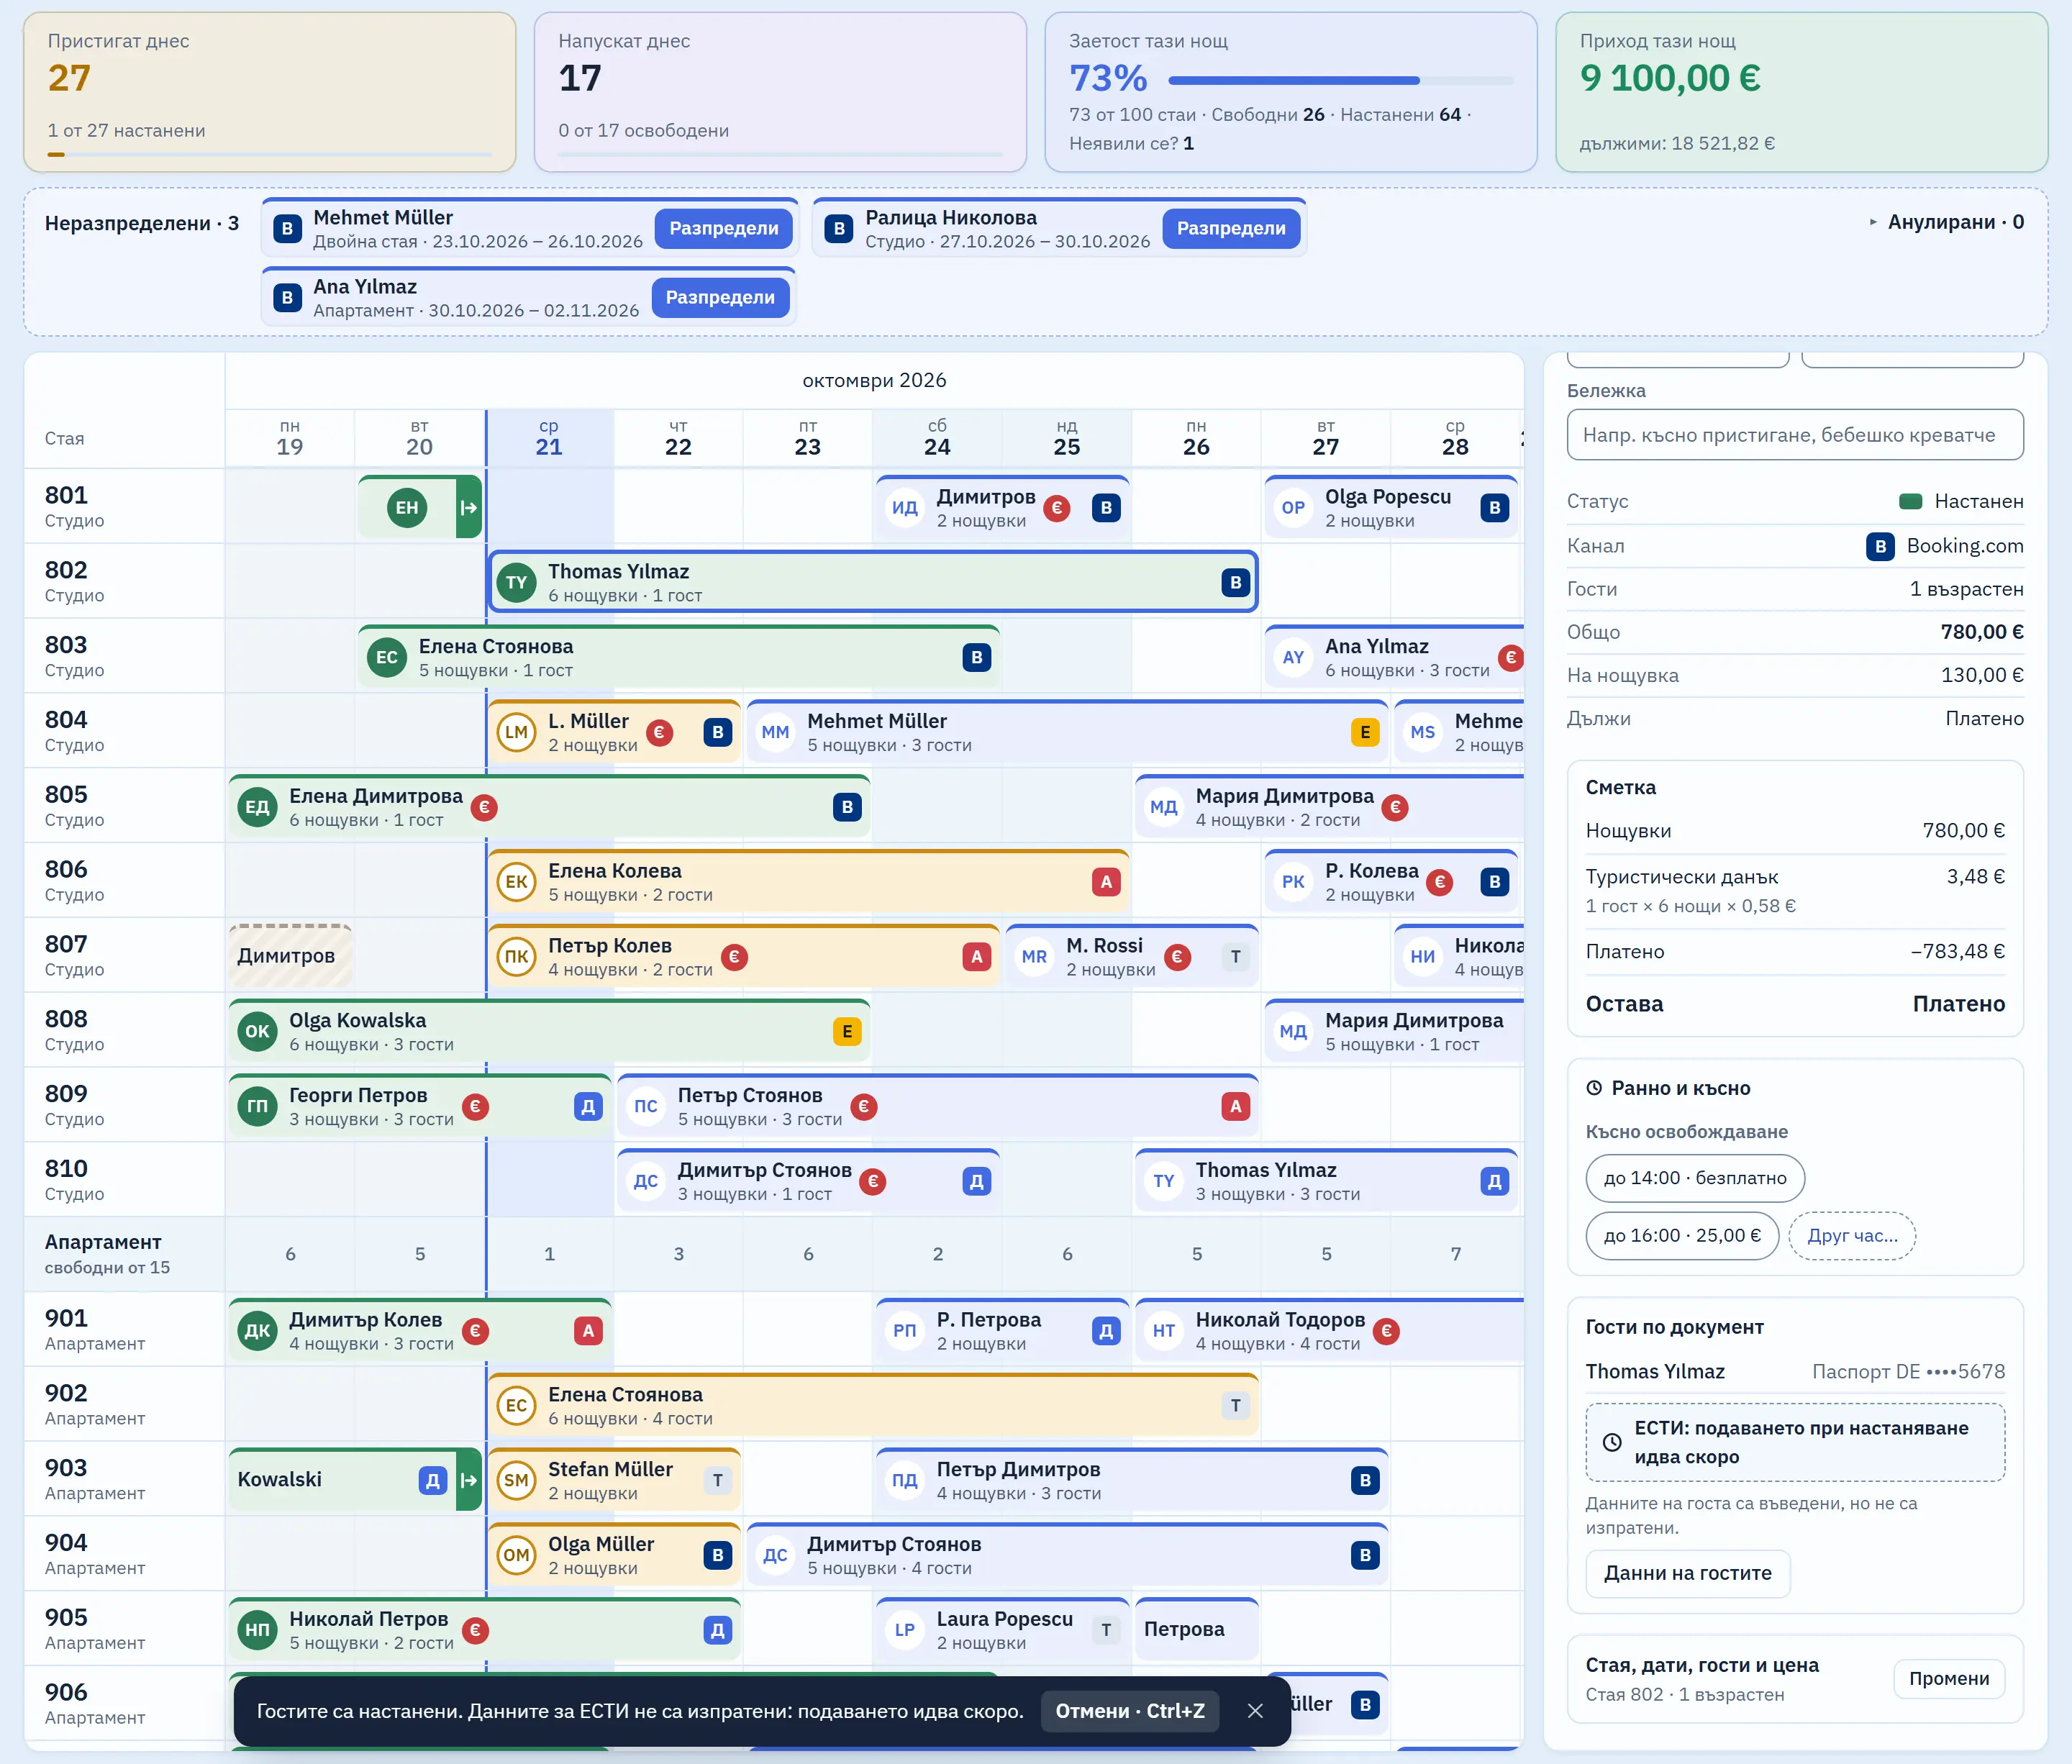
Task: Select late checkout до 16:00 · 25,00 €
Action: pyautogui.click(x=1682, y=1236)
